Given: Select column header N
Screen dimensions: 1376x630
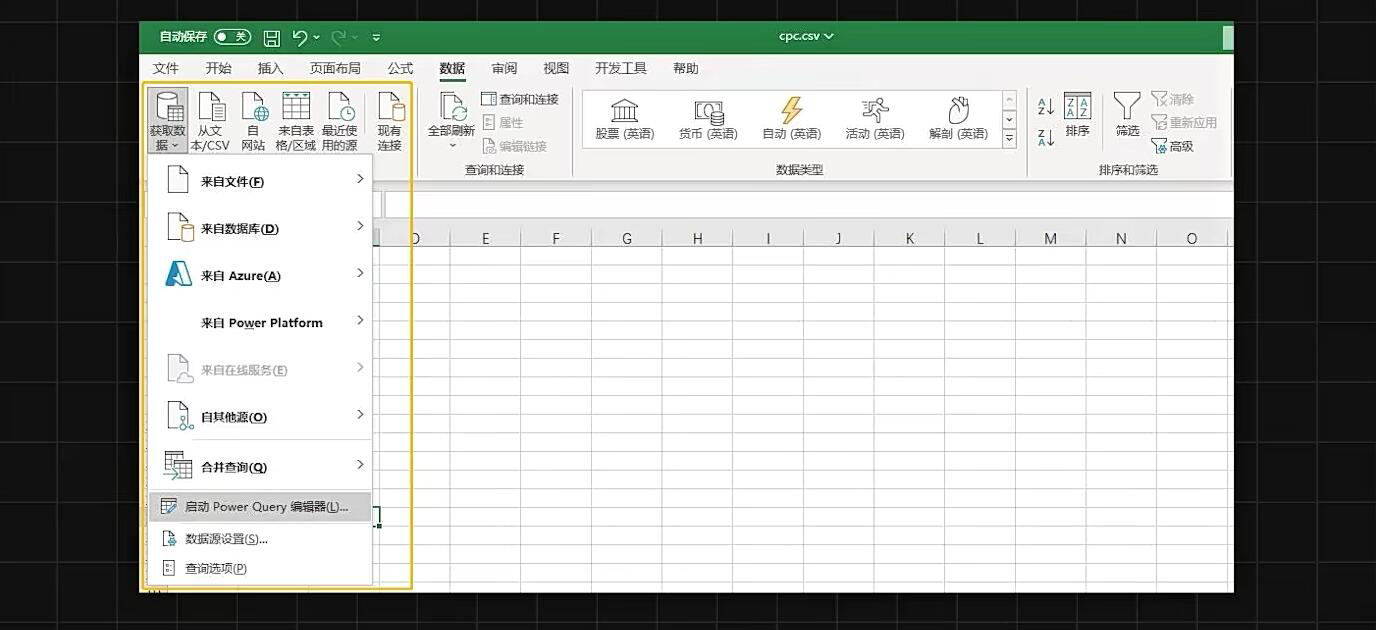Looking at the screenshot, I should (1121, 238).
